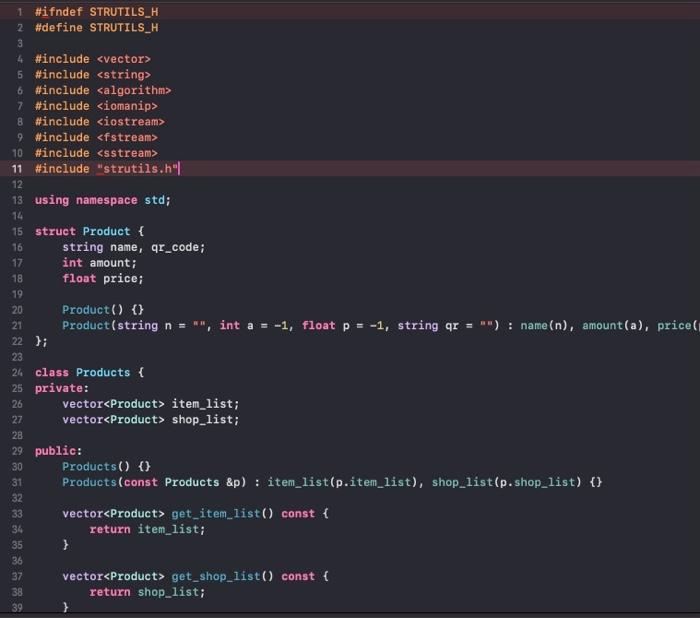Screen dimensions: 700x618
Task: Click line number 1 in gutter
Action: click(x=19, y=12)
